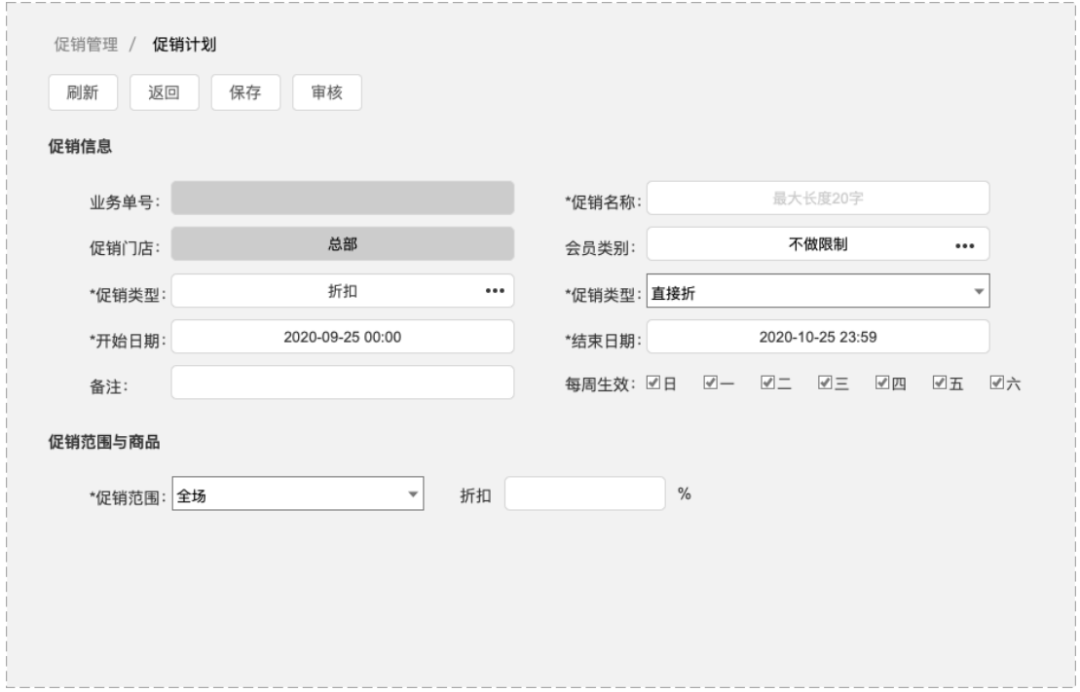Click the 促销门店 总部 field
This screenshot has width=1080, height=692.
point(342,244)
